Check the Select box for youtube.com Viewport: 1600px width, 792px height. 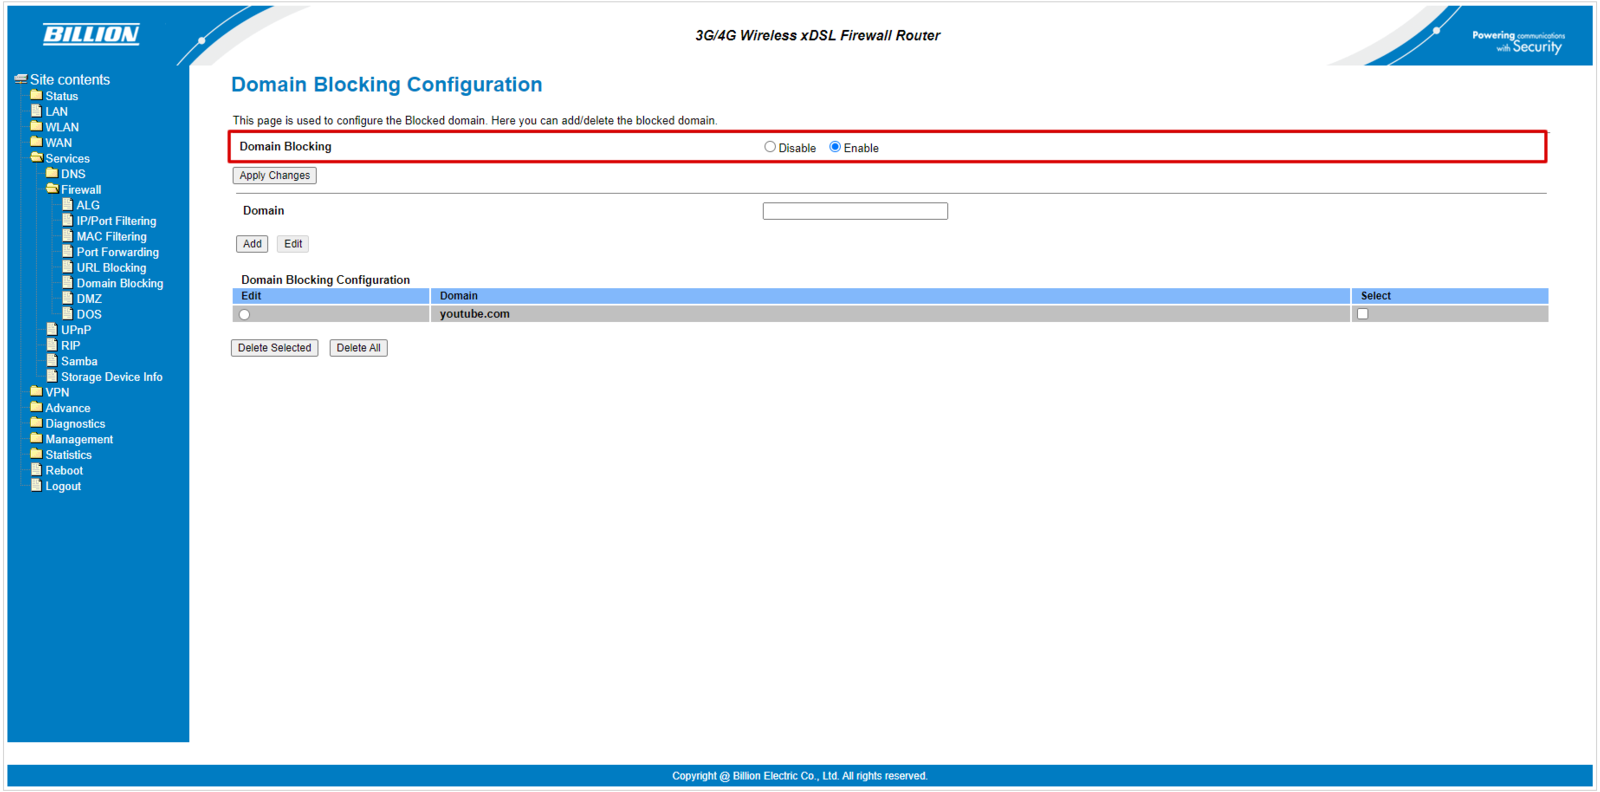1362,314
